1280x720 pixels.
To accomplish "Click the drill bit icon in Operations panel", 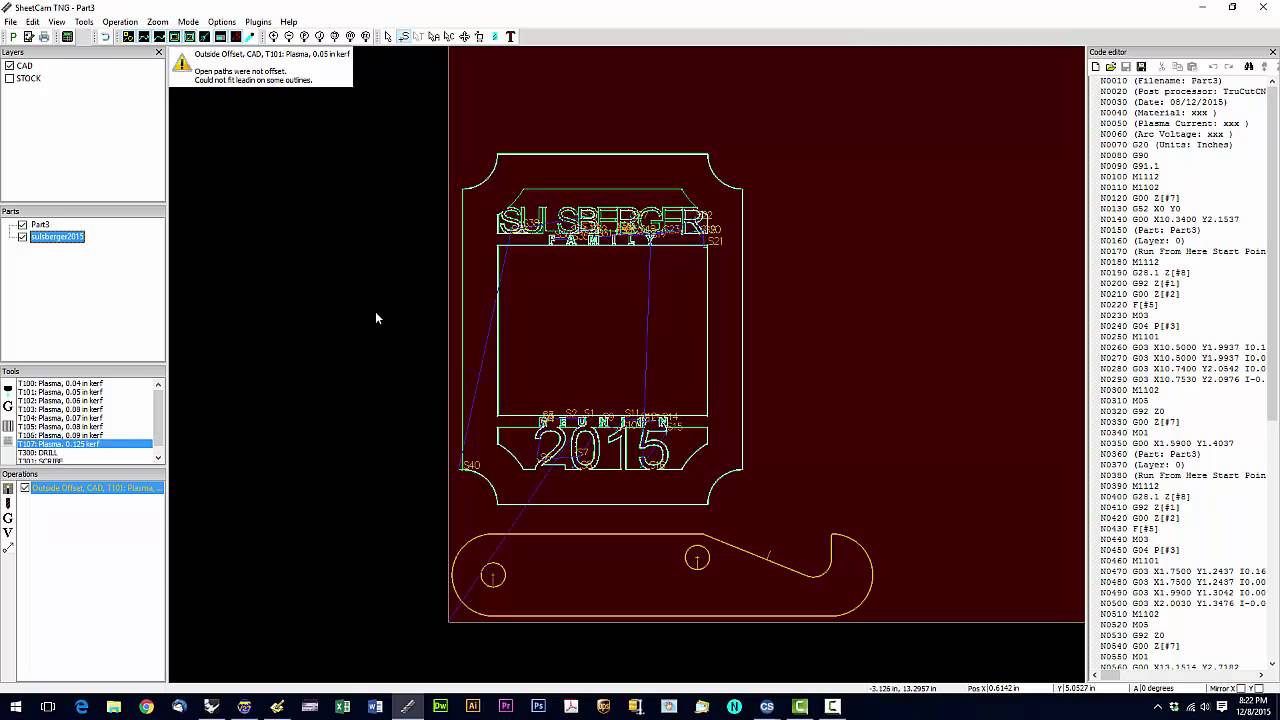I will pyautogui.click(x=8, y=503).
